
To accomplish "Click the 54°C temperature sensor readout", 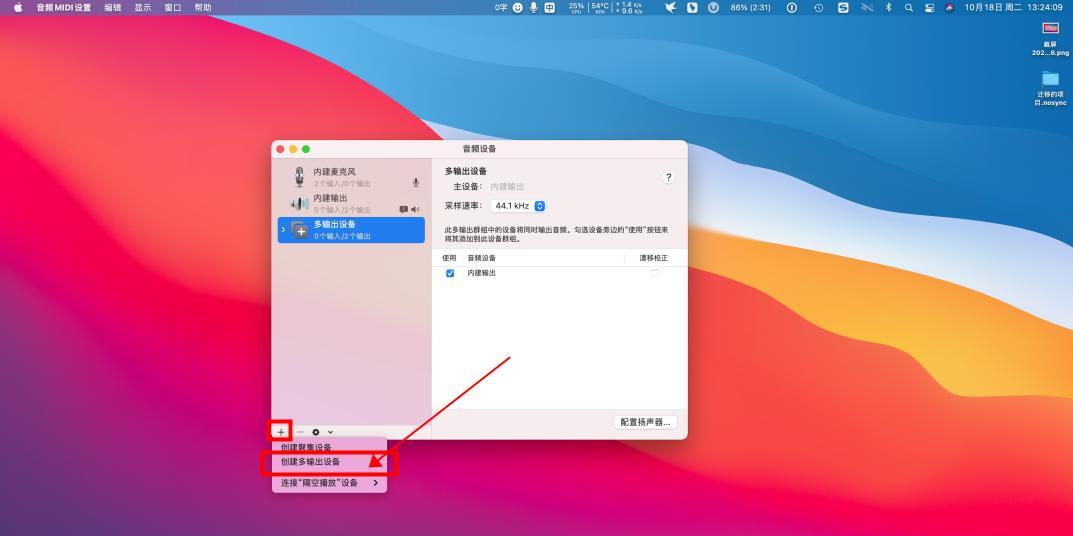I will pos(600,8).
